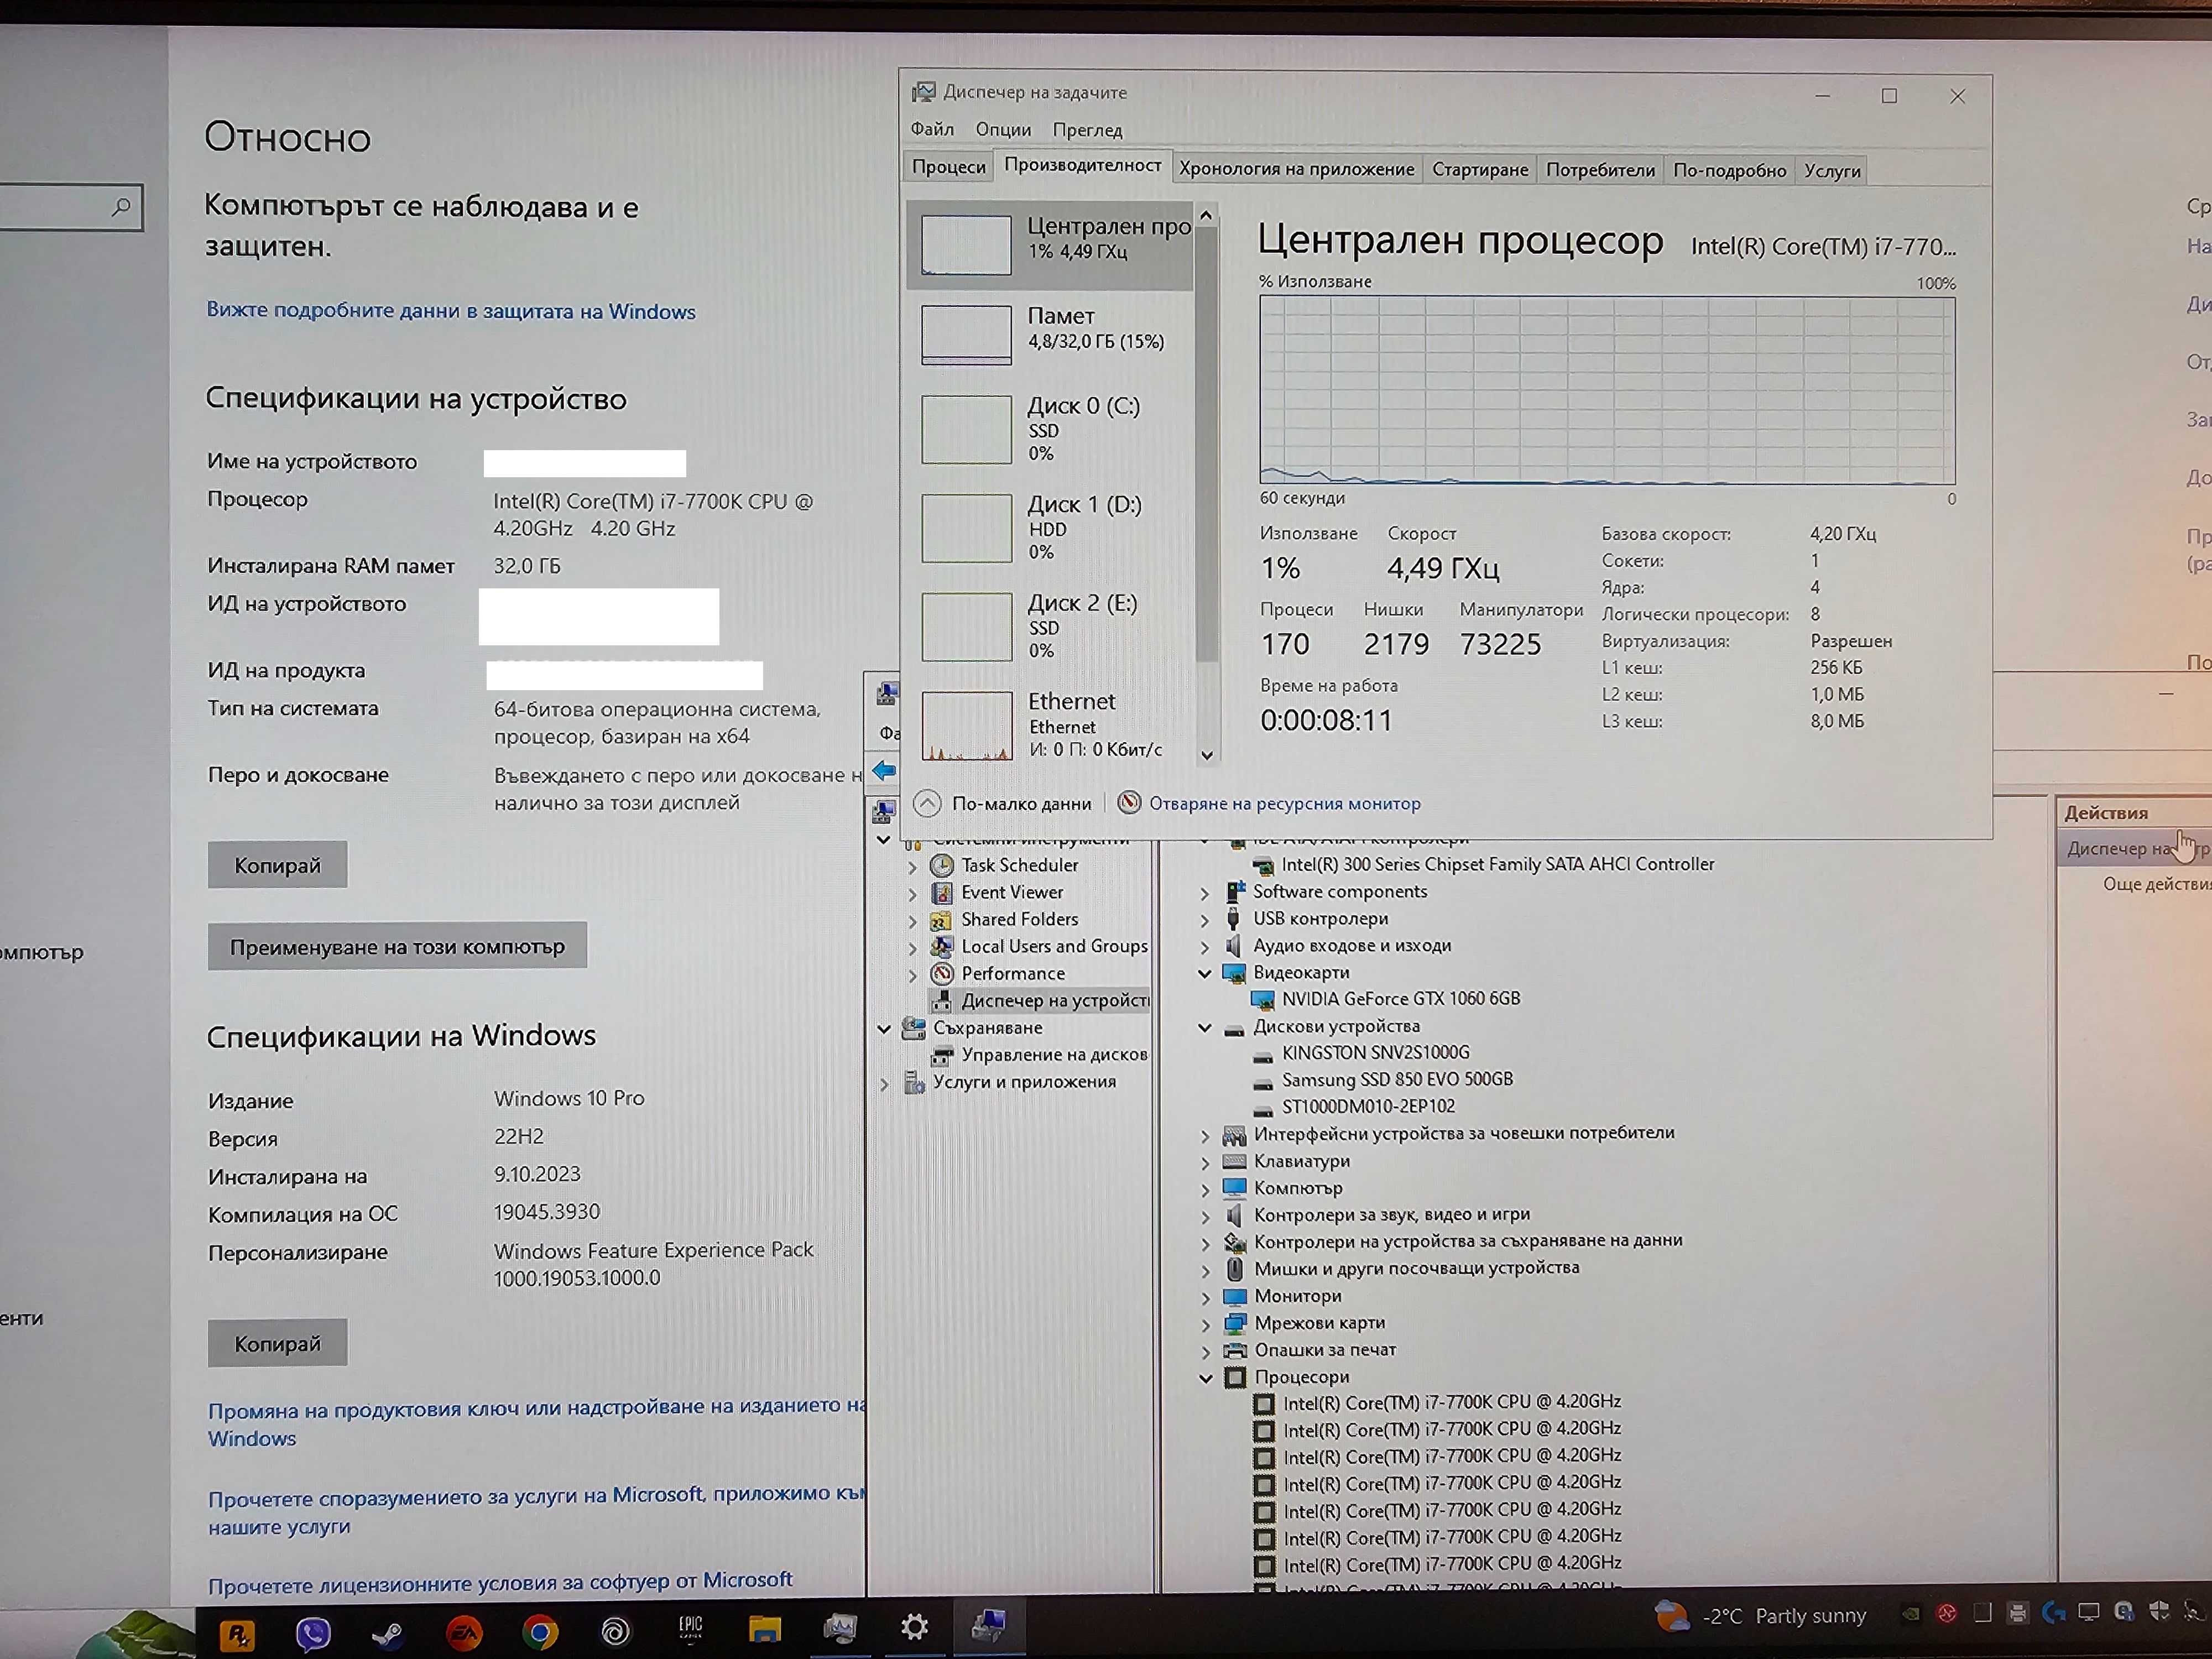Open the Стартиране tab

pos(1479,170)
